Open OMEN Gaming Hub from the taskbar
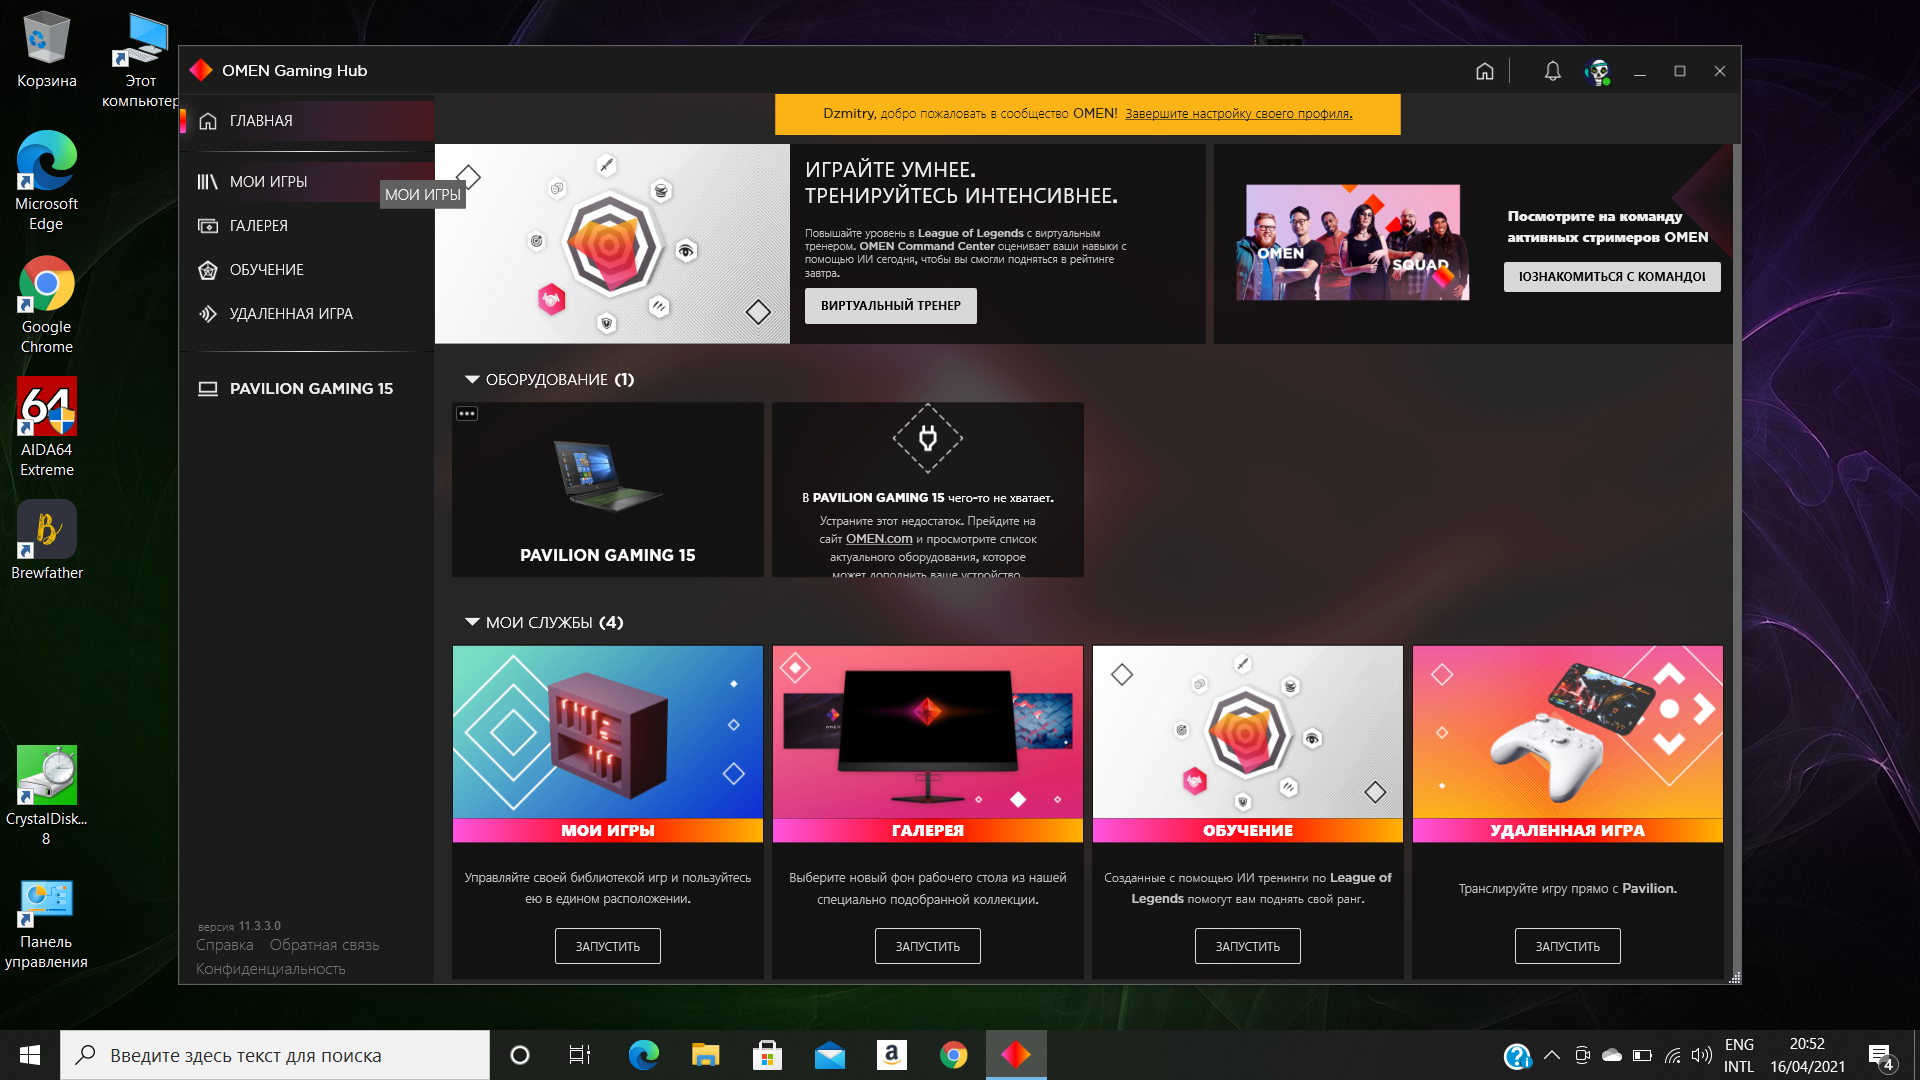 tap(1015, 1054)
